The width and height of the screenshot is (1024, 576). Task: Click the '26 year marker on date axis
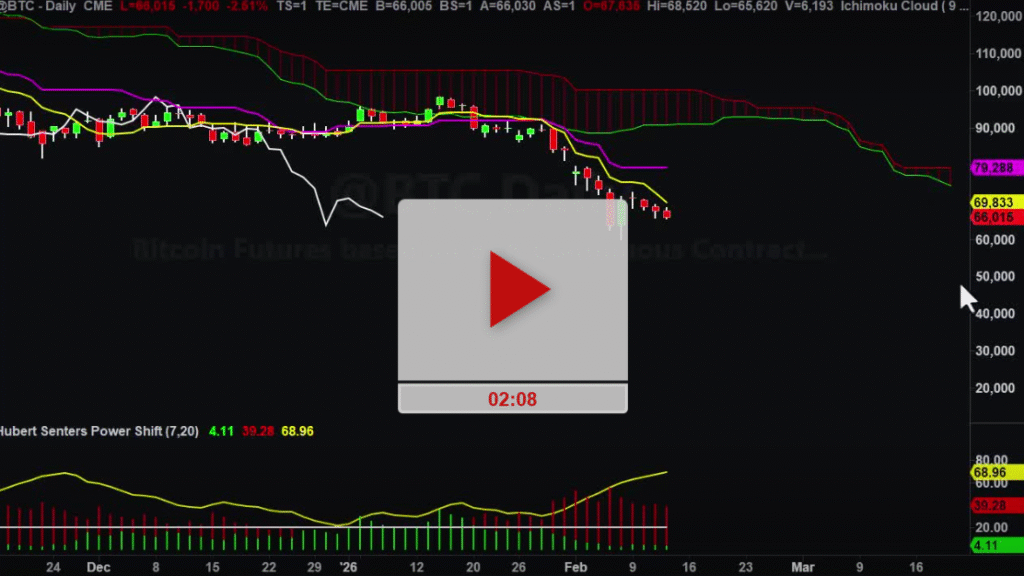tap(348, 565)
